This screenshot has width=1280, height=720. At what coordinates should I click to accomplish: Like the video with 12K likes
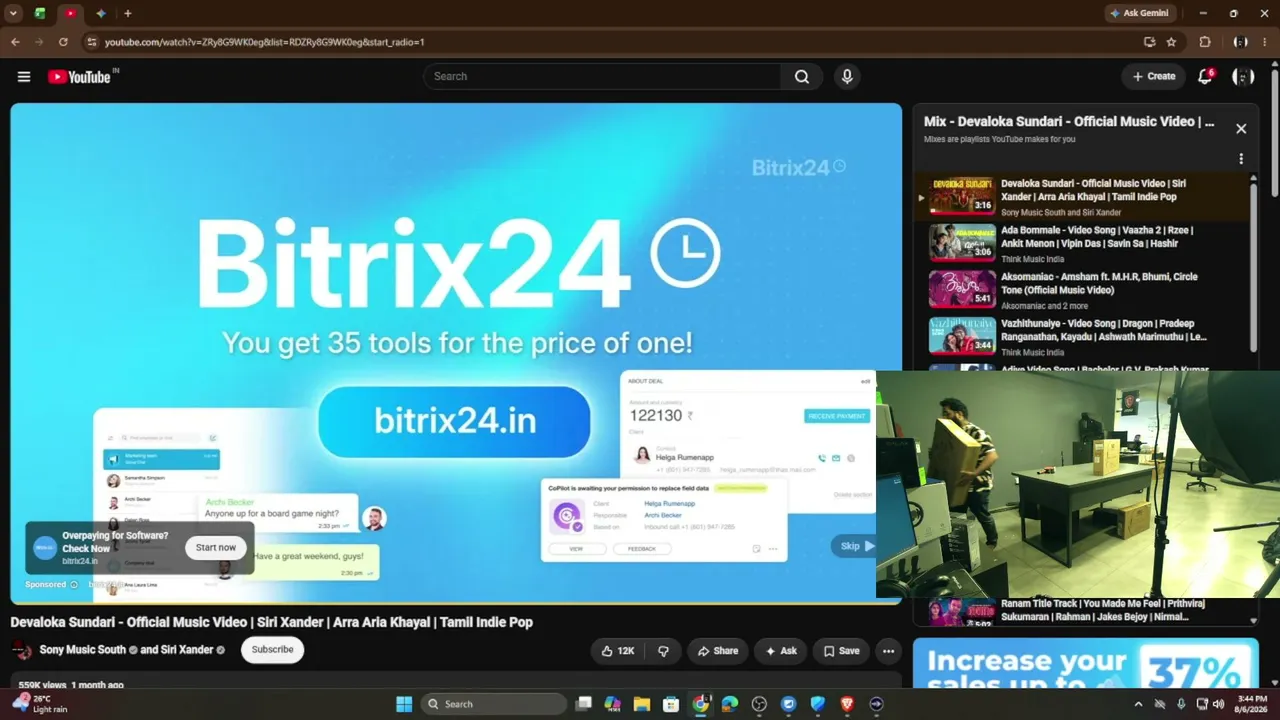point(617,651)
